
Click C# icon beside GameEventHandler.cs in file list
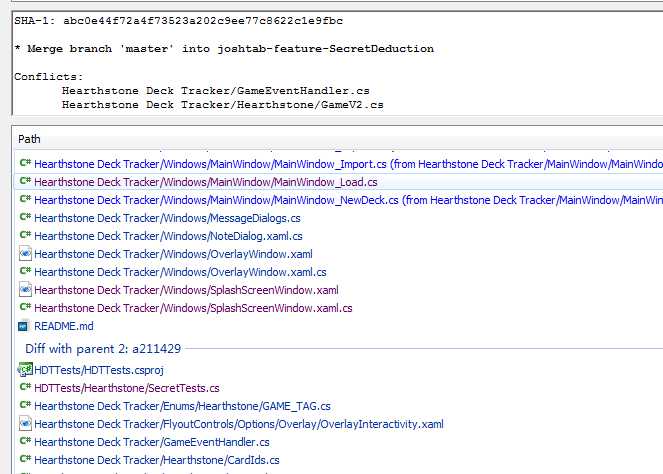click(x=25, y=441)
